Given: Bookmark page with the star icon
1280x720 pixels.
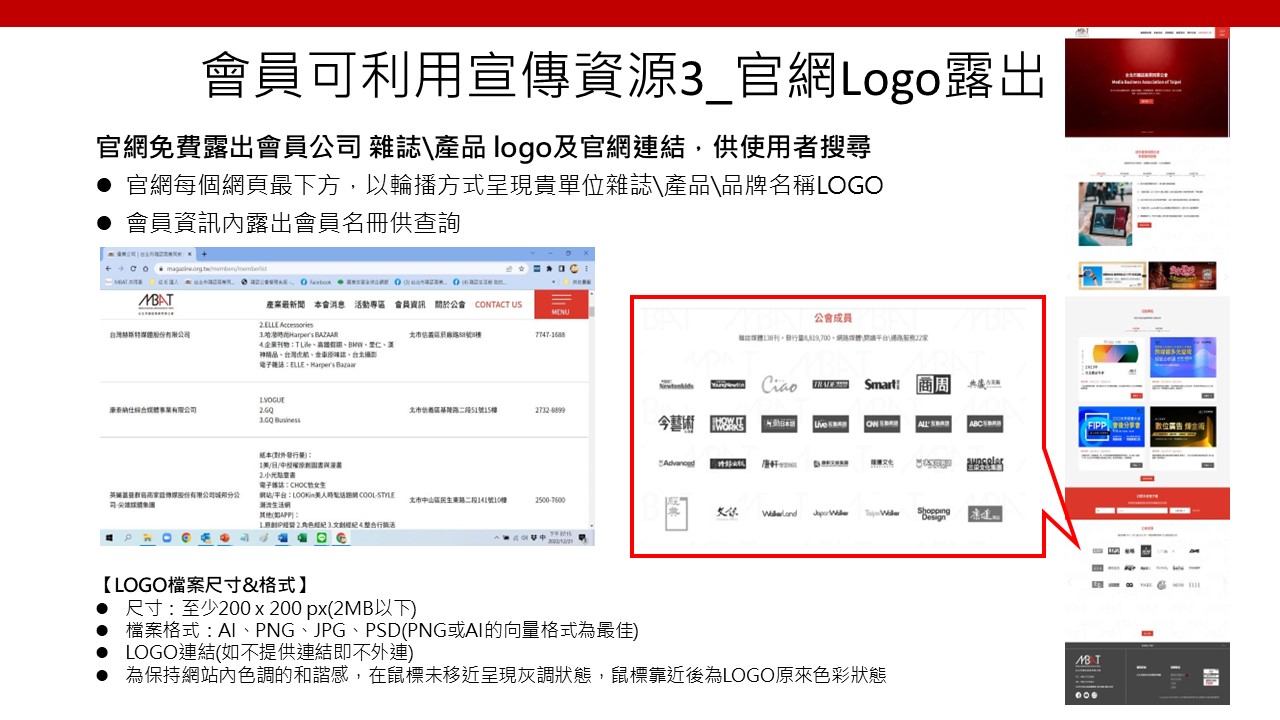Looking at the screenshot, I should tap(521, 268).
